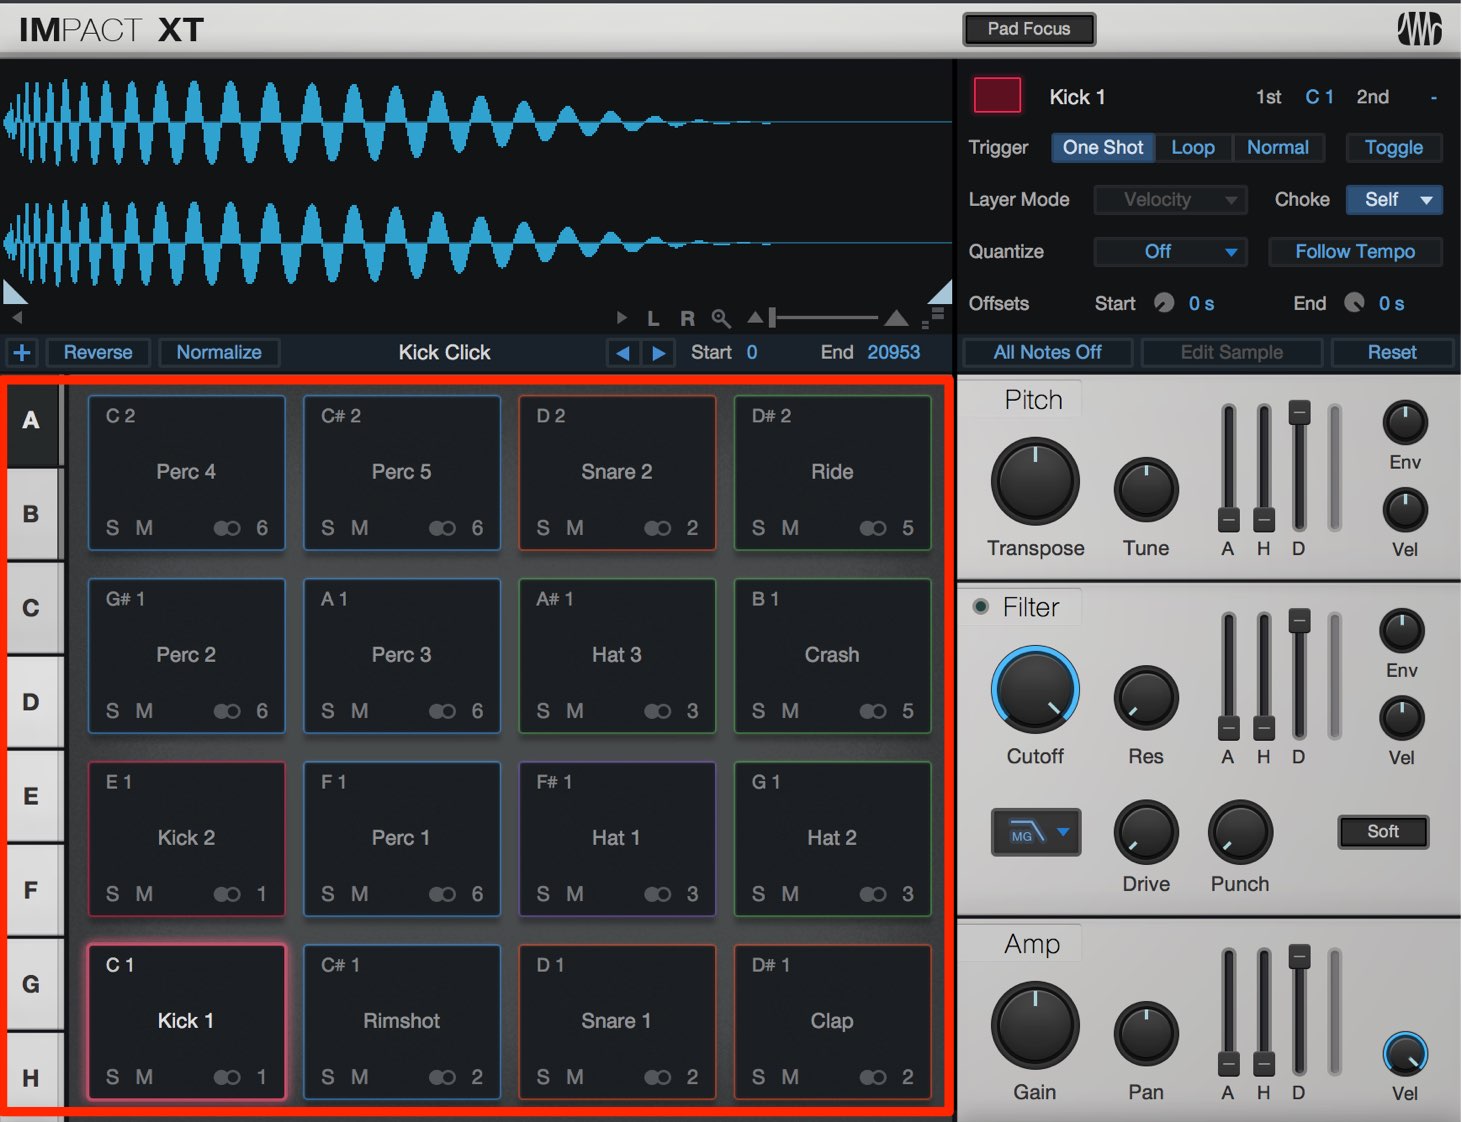The image size is (1462, 1122).
Task: Click the End offset knob icon
Action: point(1354,303)
